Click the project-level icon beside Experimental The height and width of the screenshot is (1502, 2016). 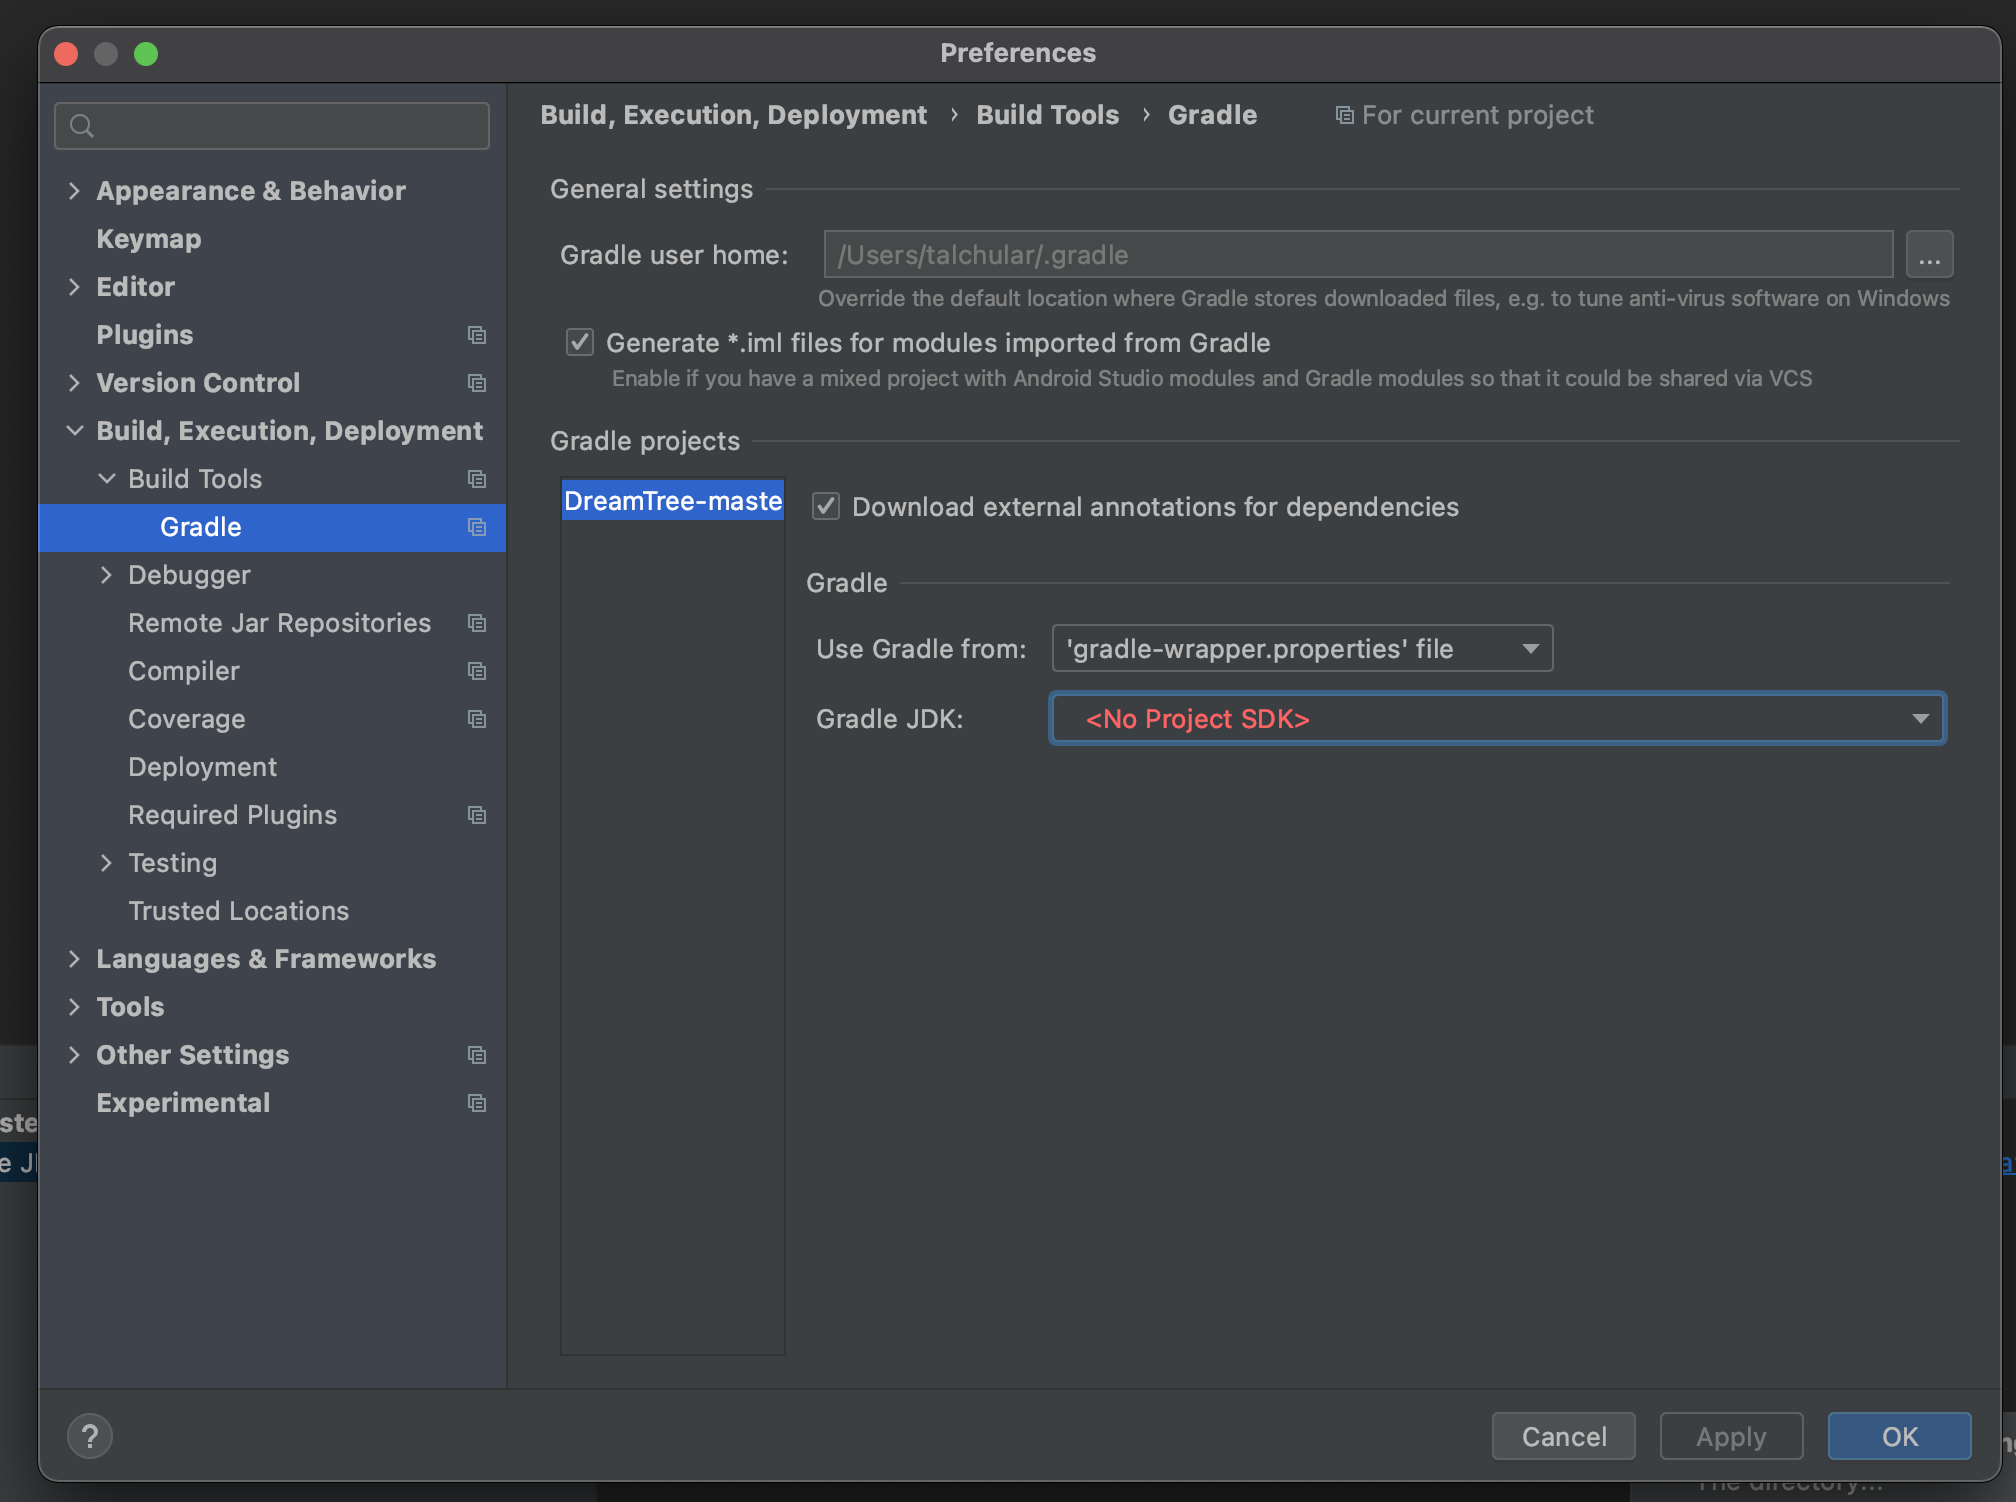click(477, 1103)
